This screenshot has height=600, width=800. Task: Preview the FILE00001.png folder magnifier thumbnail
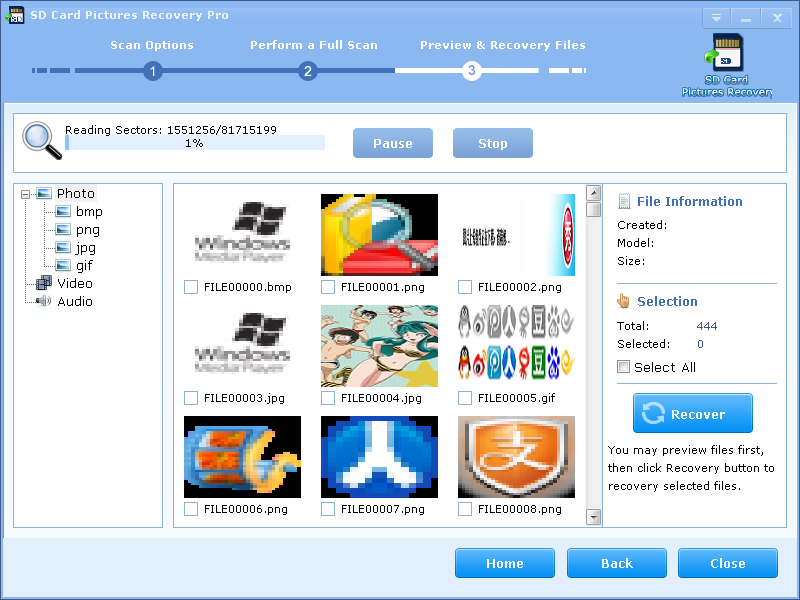click(x=379, y=235)
